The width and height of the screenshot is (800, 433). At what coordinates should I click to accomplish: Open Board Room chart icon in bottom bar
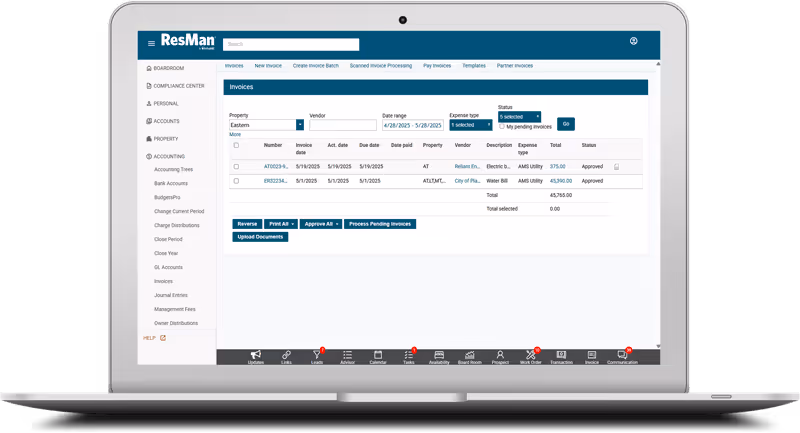click(x=469, y=356)
